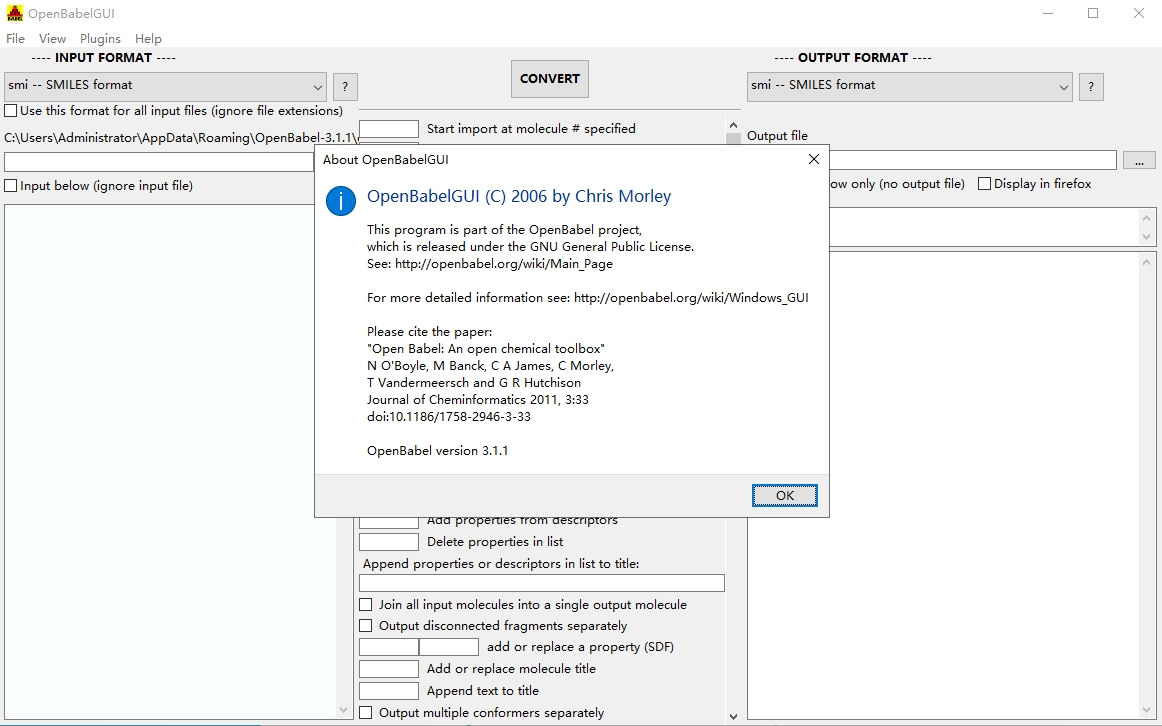Open the File menu
The width and height of the screenshot is (1162, 726).
pyautogui.click(x=15, y=39)
